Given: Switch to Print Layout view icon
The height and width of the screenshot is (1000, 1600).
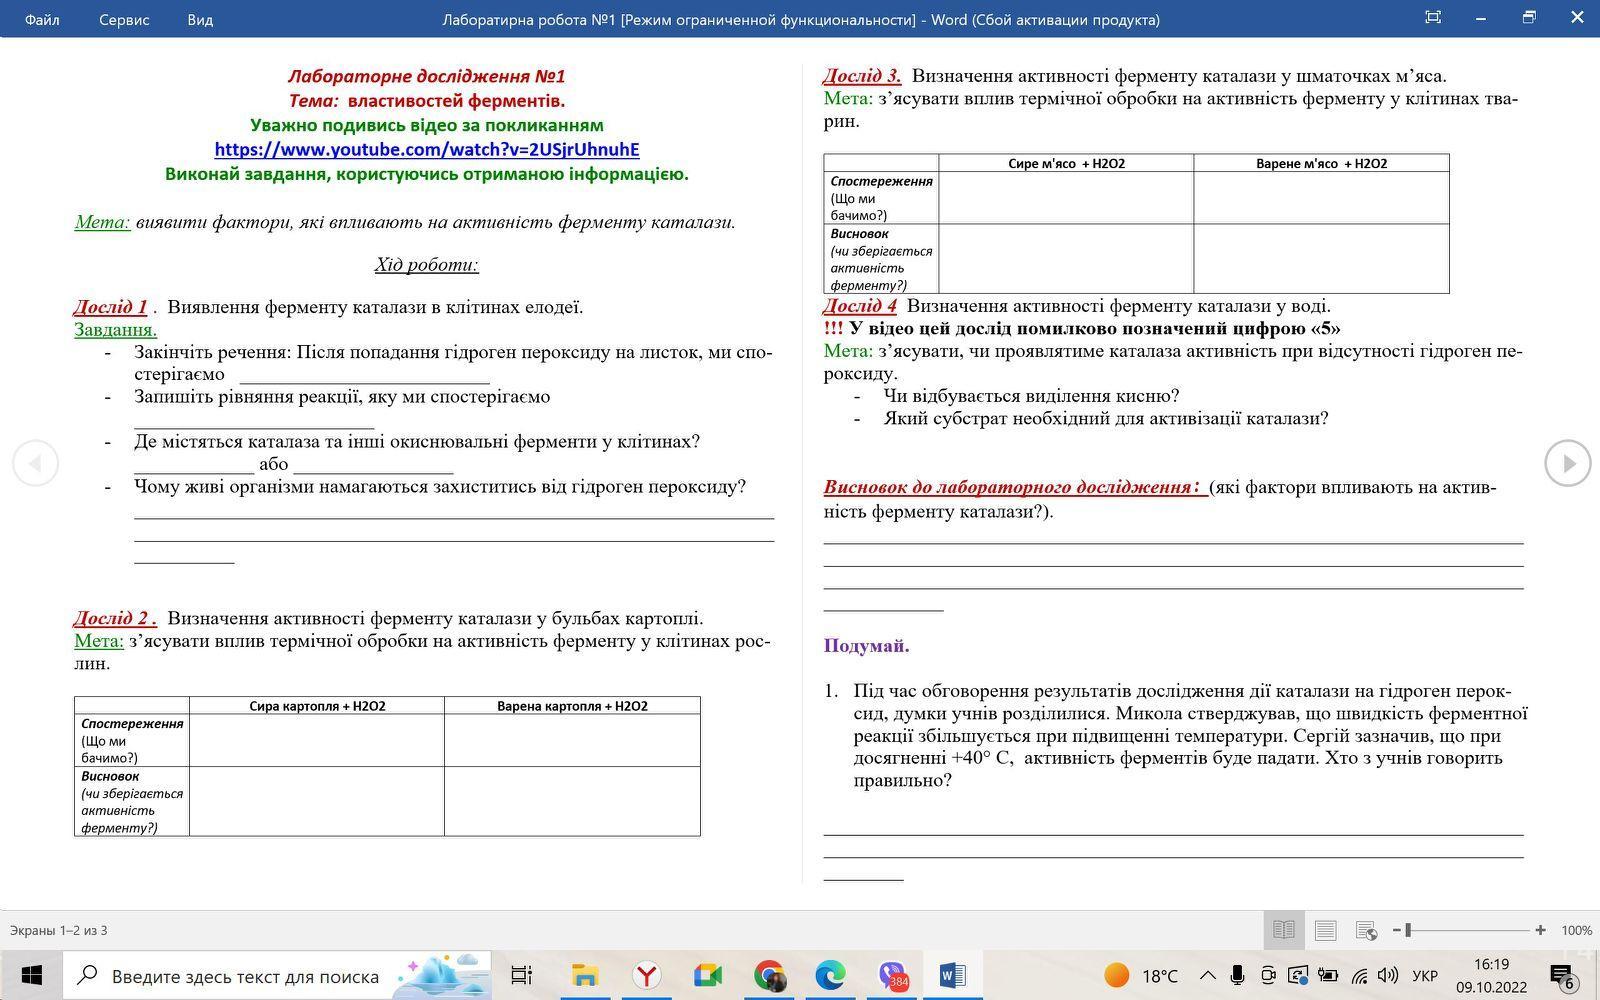Looking at the screenshot, I should (1326, 930).
